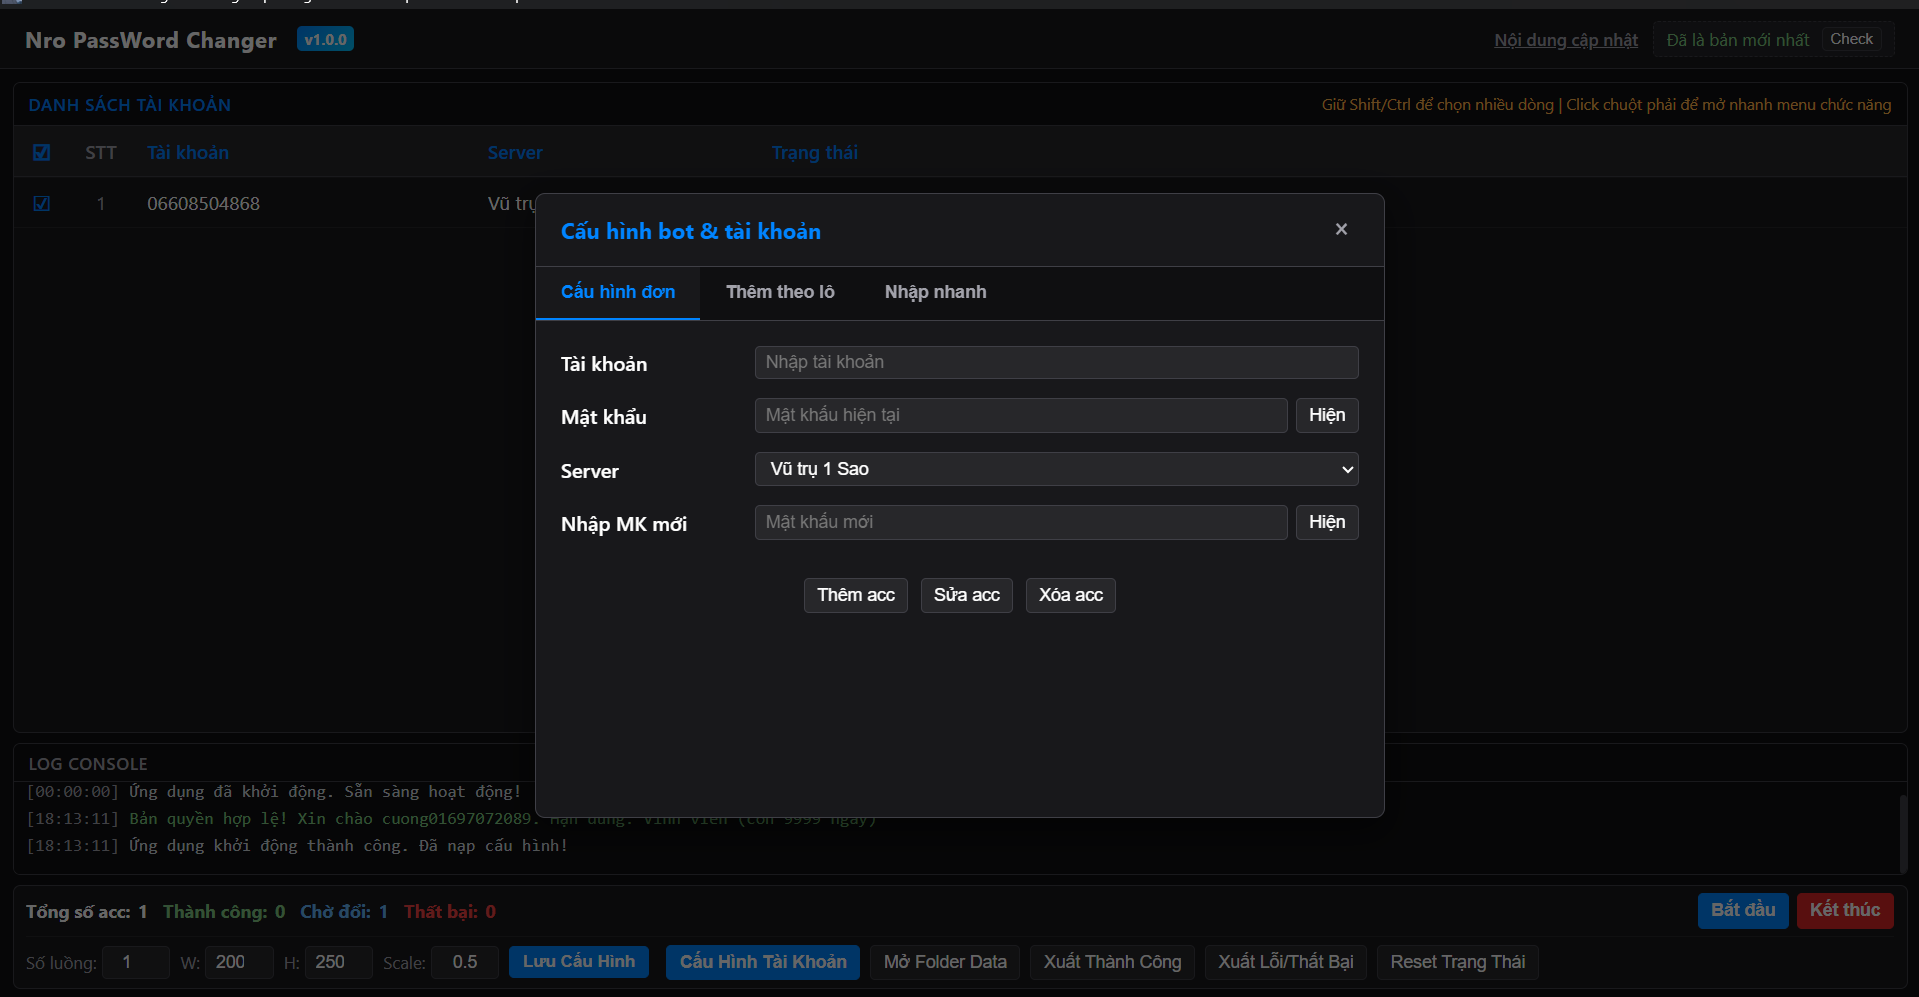Toggle the select-all checkbox in table header
1919x997 pixels.
click(x=41, y=153)
